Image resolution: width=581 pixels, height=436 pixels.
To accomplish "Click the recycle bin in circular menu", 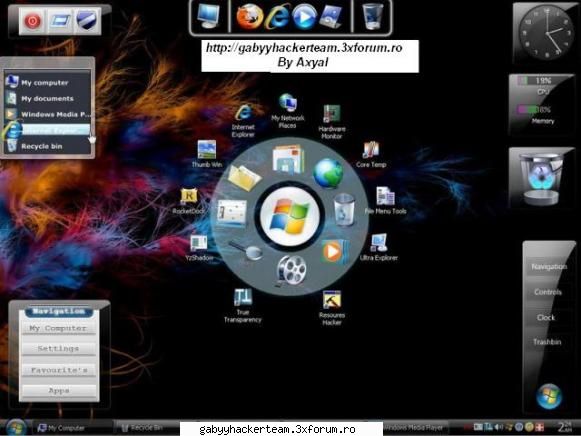I will click(x=344, y=210).
